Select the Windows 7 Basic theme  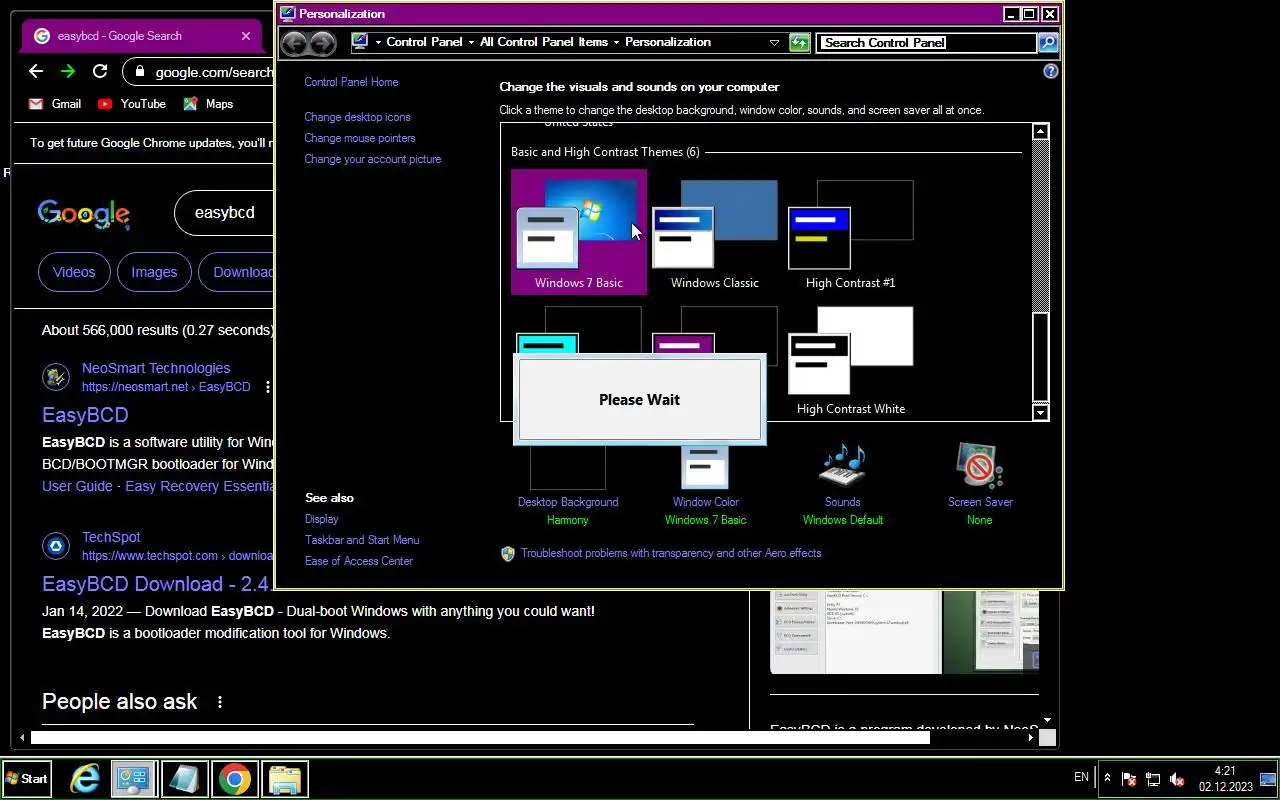(578, 232)
